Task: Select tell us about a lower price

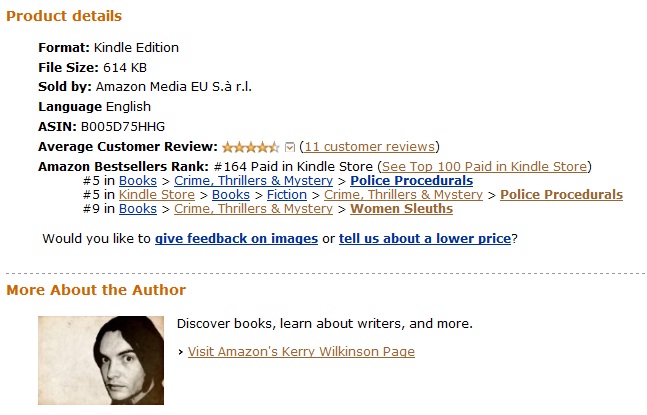Action: tap(425, 239)
